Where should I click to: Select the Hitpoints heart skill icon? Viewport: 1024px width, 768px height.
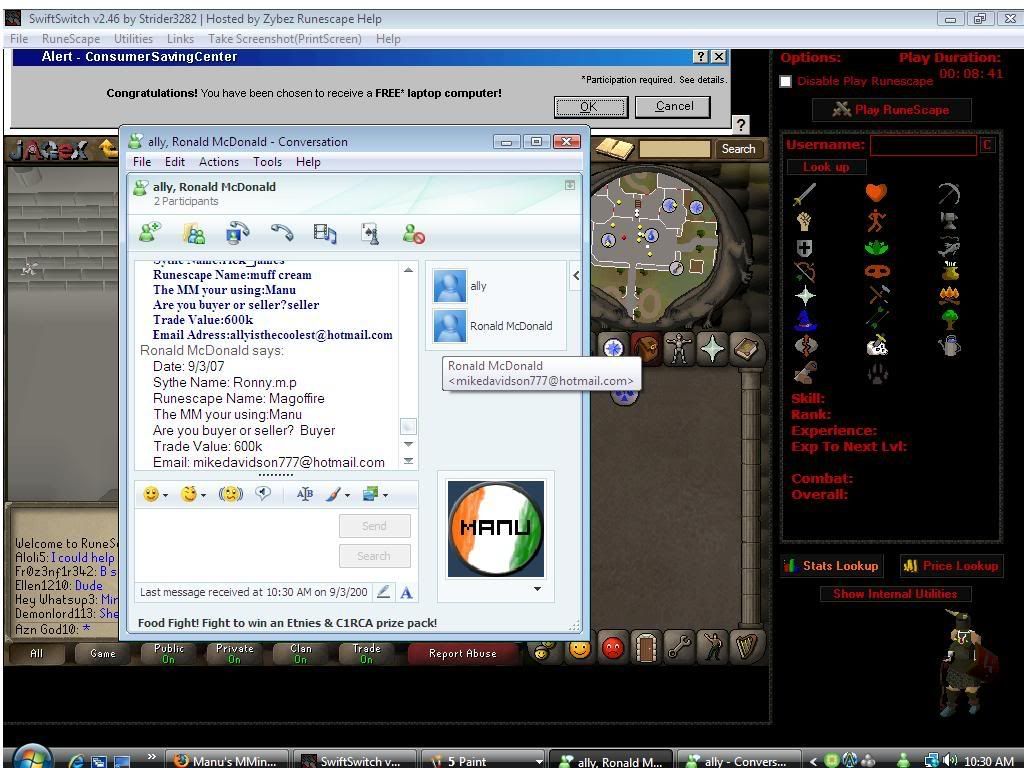[876, 193]
